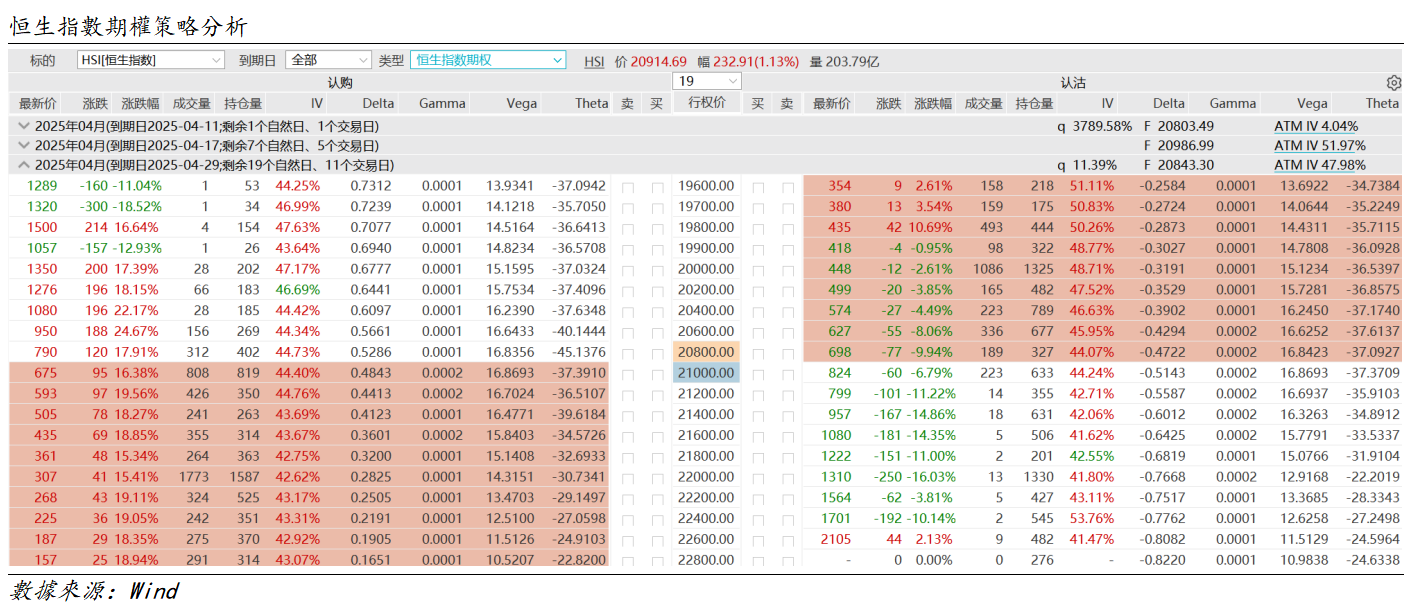The image size is (1418, 609).
Task: Select the 22800.00 strike cell
Action: click(x=707, y=560)
